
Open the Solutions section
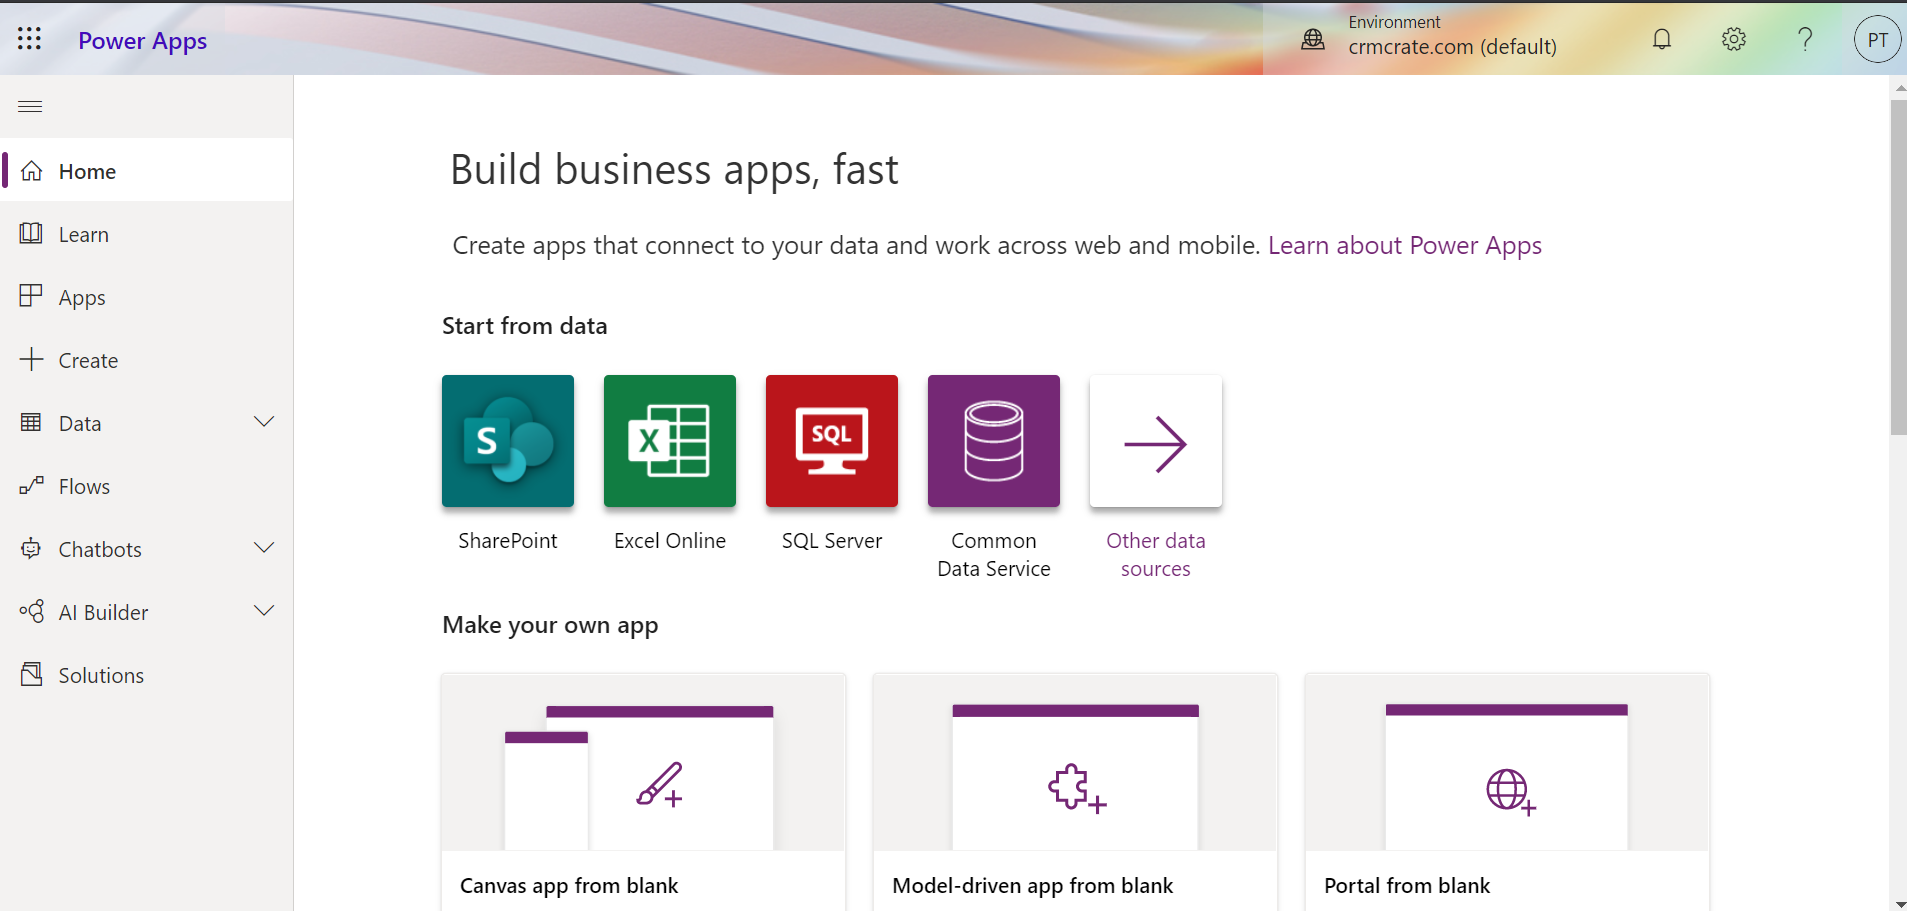[101, 674]
